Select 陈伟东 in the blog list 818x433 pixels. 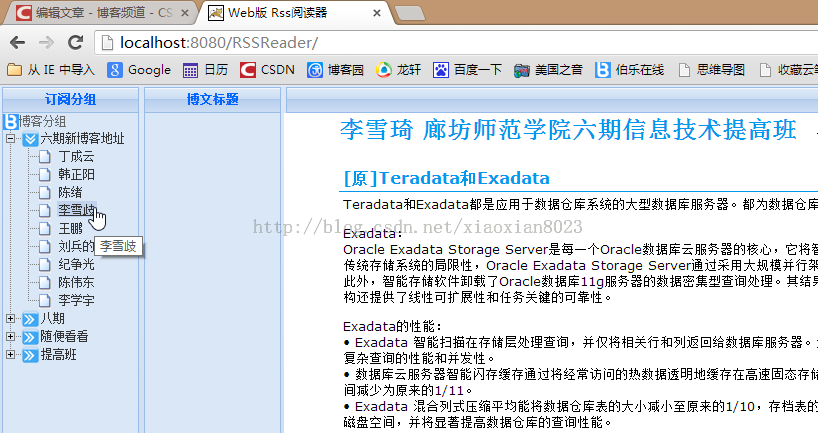[x=76, y=282]
